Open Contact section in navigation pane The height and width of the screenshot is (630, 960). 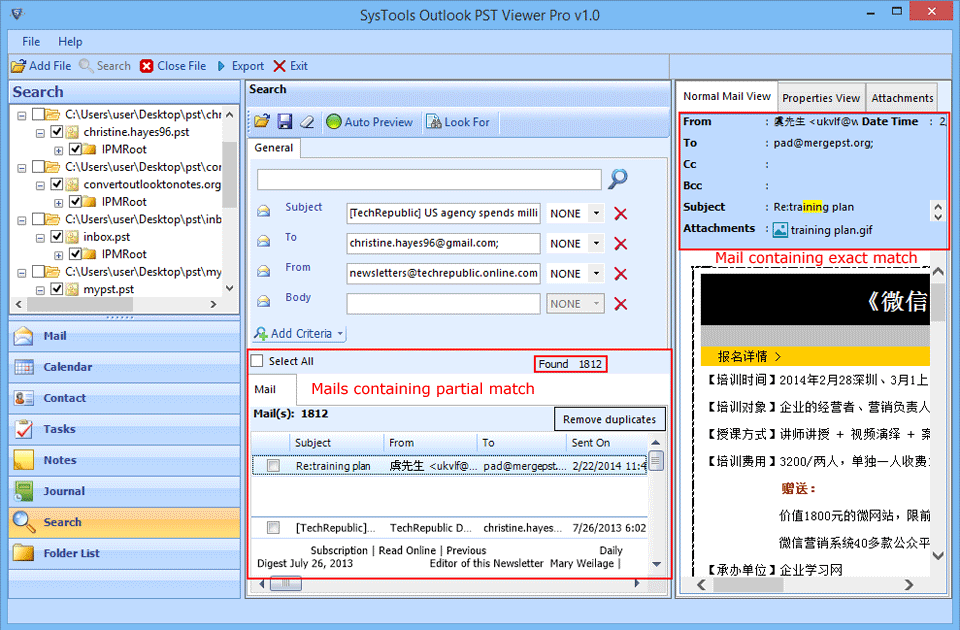(x=125, y=398)
